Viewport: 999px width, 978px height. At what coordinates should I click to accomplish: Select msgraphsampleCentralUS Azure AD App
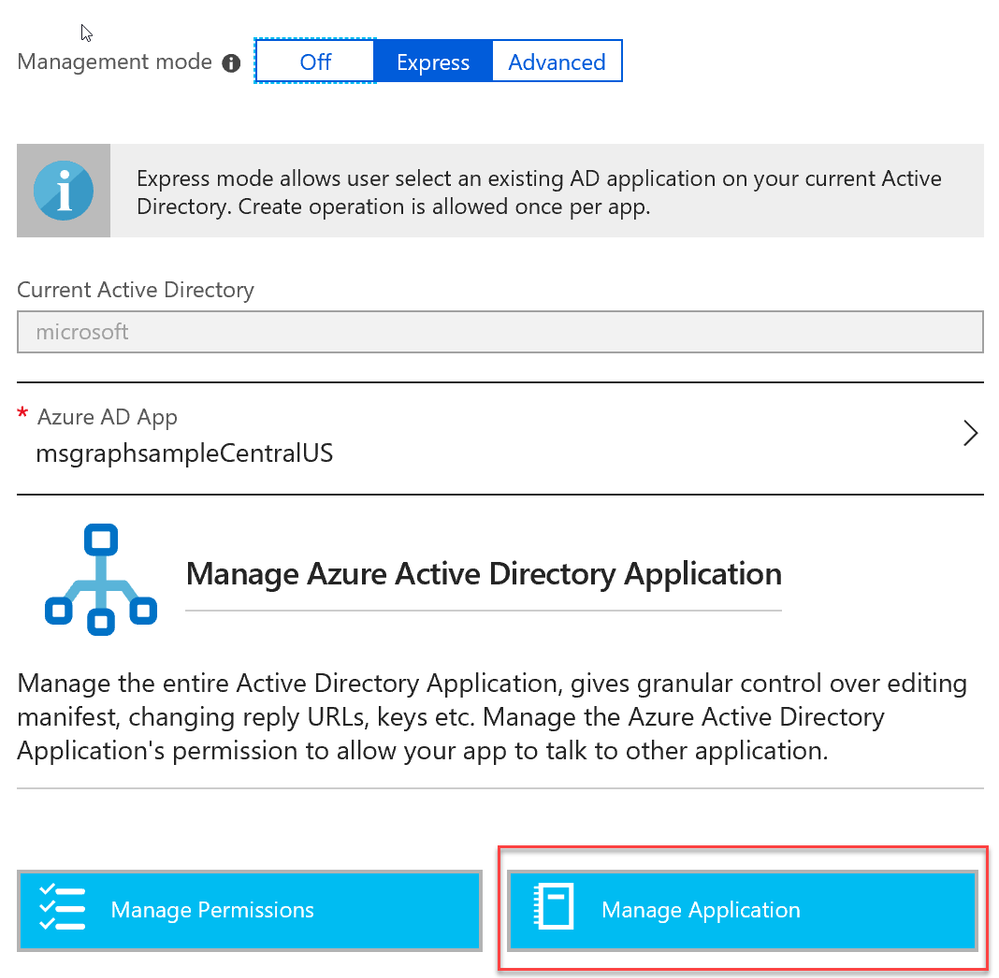pos(184,454)
